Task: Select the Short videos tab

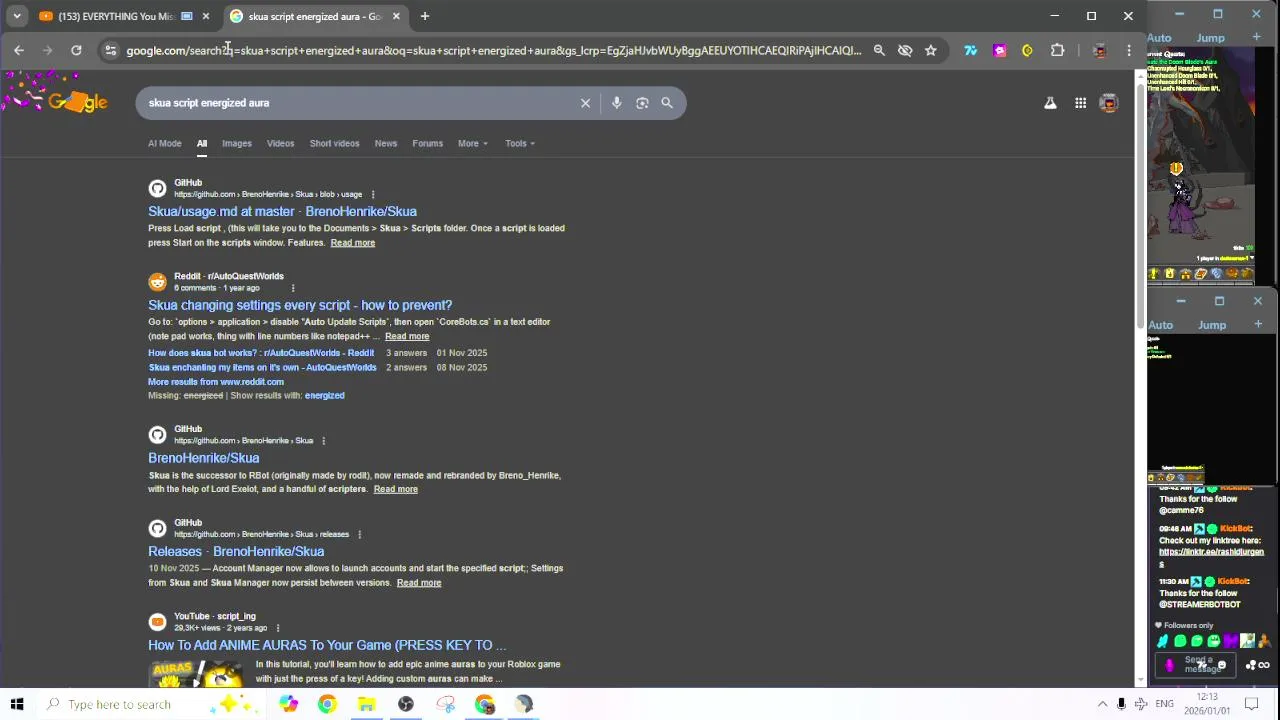Action: tap(334, 143)
